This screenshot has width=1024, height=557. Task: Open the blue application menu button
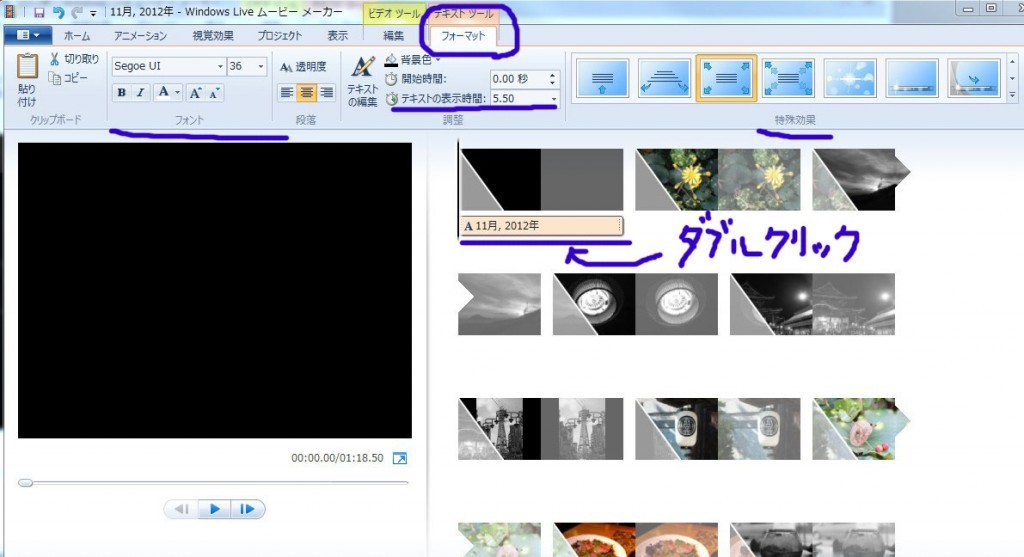click(x=27, y=35)
